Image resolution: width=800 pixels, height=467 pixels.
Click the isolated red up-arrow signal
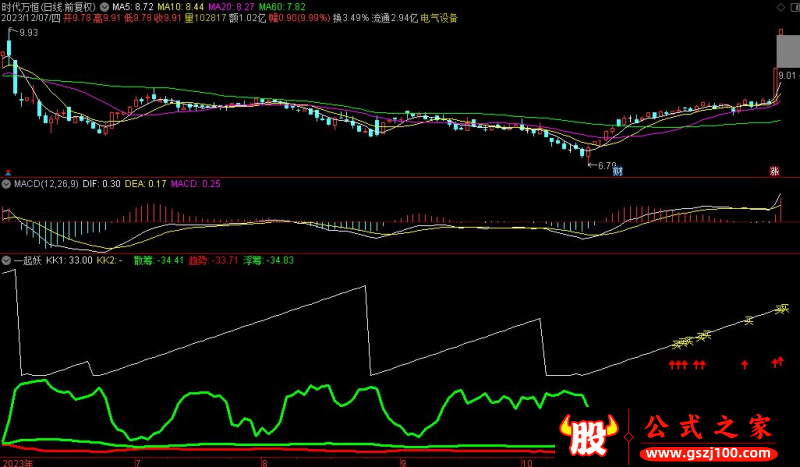pos(743,365)
